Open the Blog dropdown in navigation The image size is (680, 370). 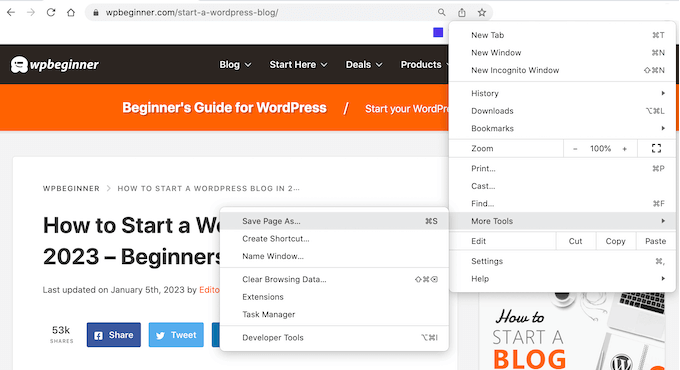point(235,65)
